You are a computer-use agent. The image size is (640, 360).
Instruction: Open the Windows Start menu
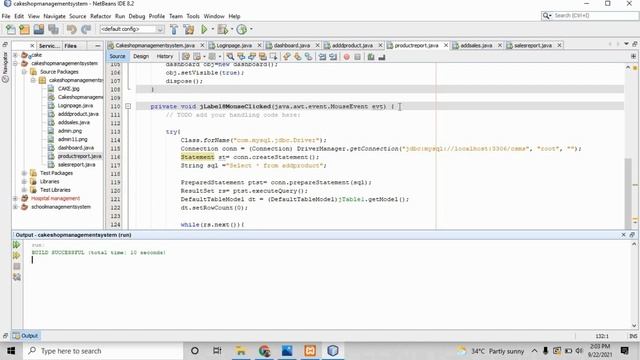11,351
